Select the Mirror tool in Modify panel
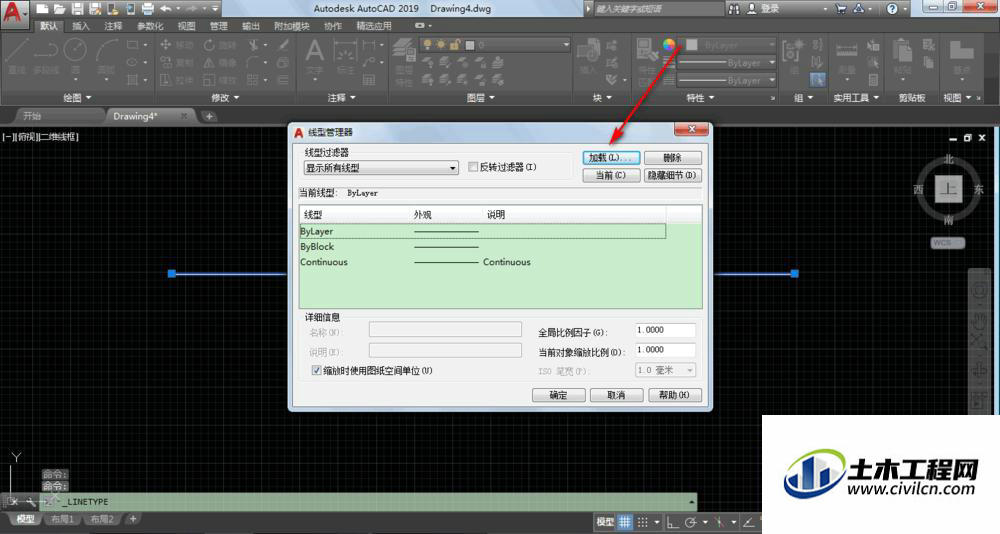Screen dimensions: 1000x534 [x=219, y=63]
